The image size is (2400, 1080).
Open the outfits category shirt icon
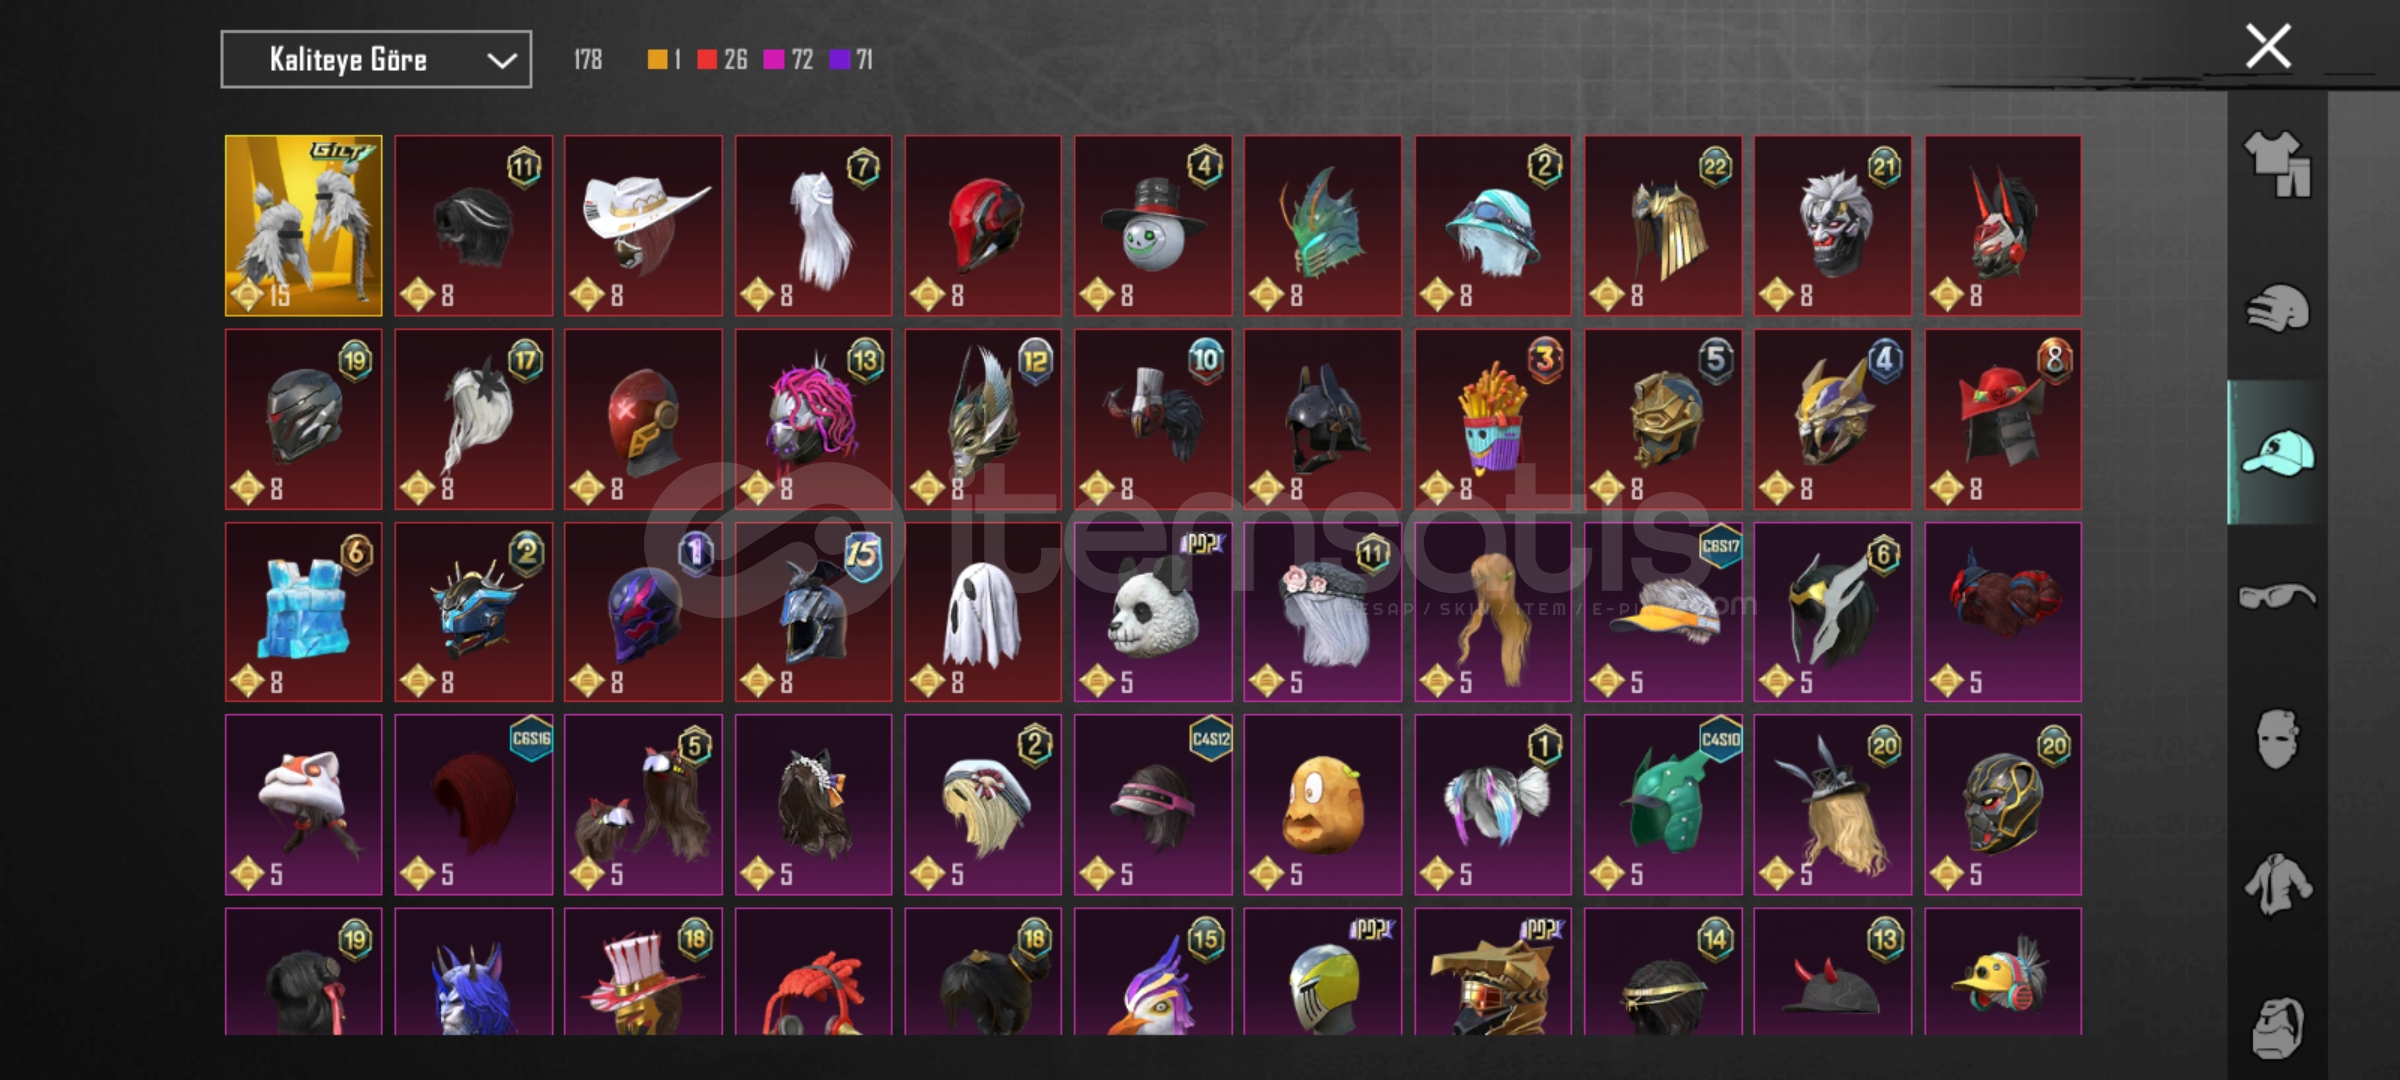tap(2277, 164)
